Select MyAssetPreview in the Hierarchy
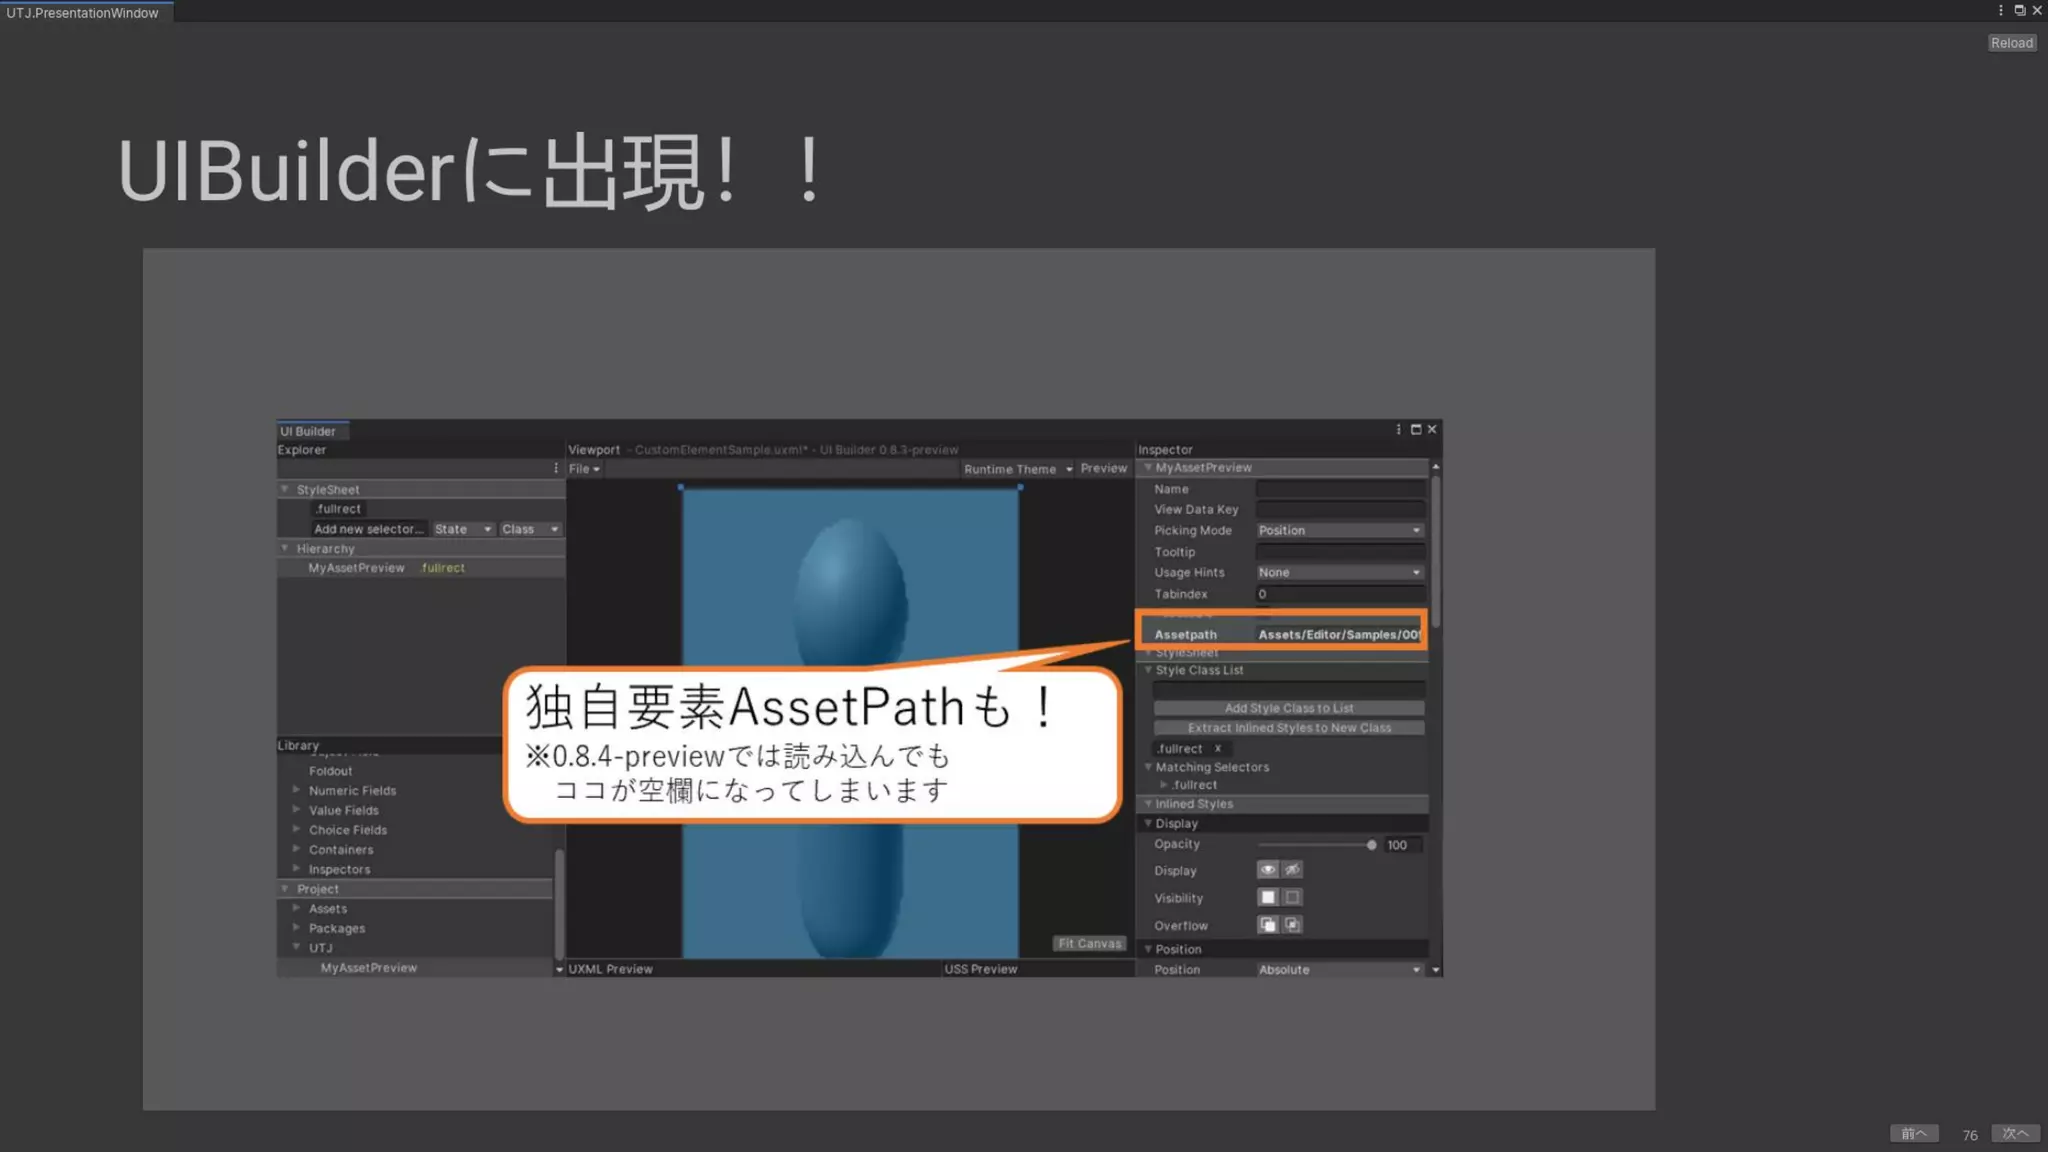The image size is (2048, 1152). click(x=356, y=568)
